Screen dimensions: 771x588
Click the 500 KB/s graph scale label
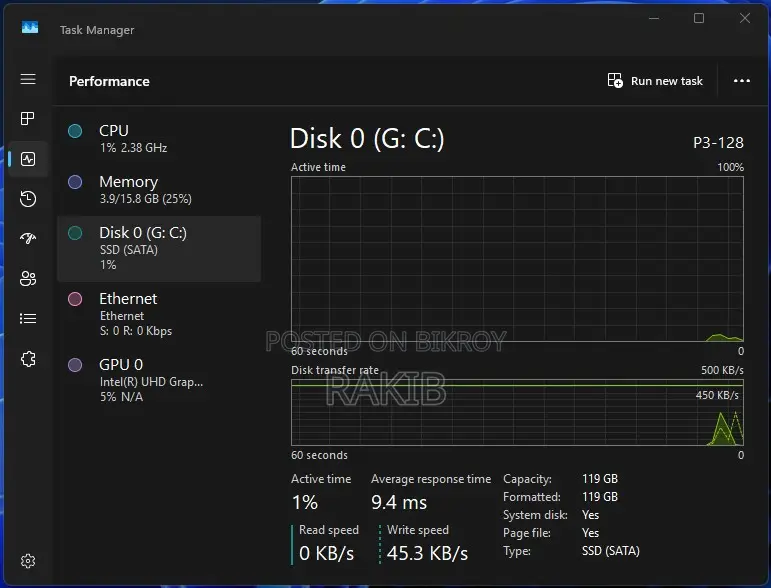(722, 370)
